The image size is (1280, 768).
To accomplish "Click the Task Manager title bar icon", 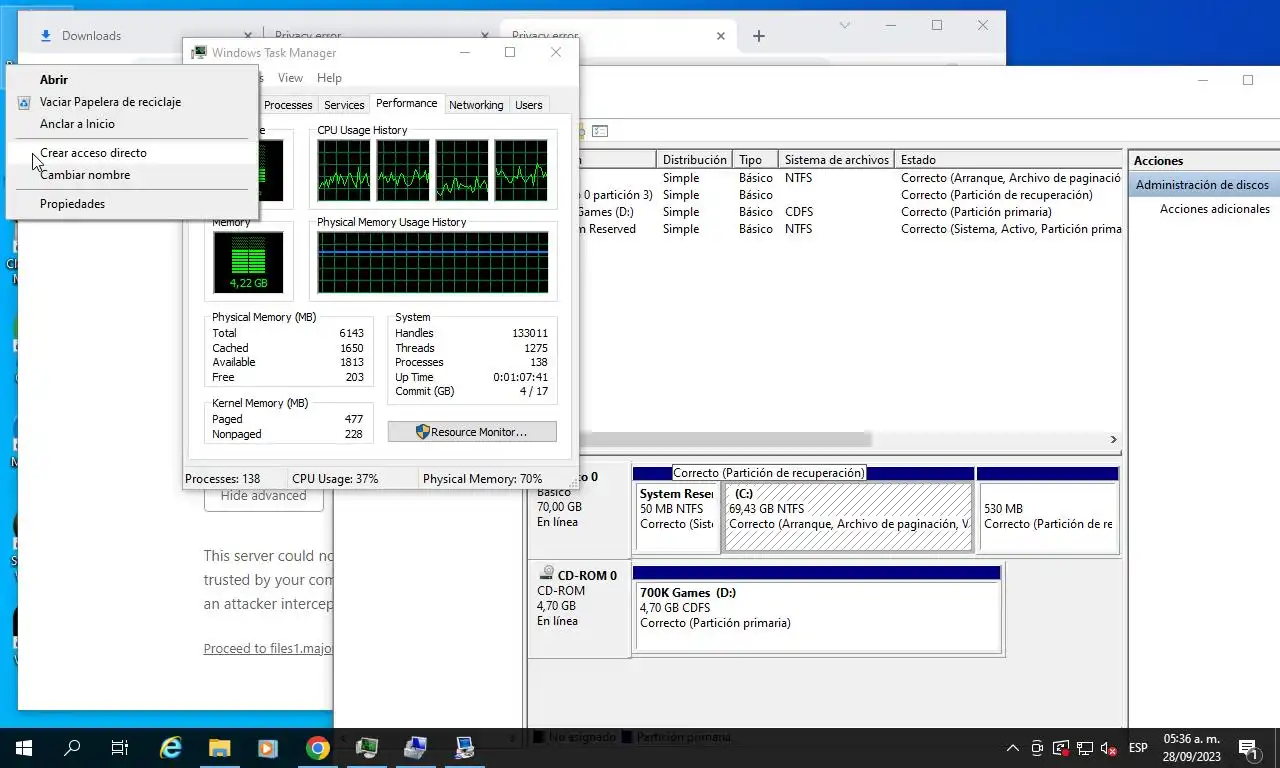I will point(199,53).
